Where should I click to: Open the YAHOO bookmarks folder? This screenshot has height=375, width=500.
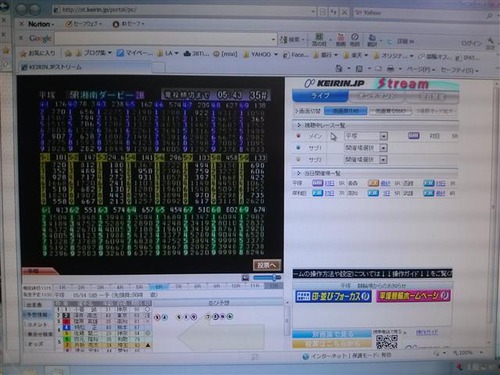[x=260, y=54]
